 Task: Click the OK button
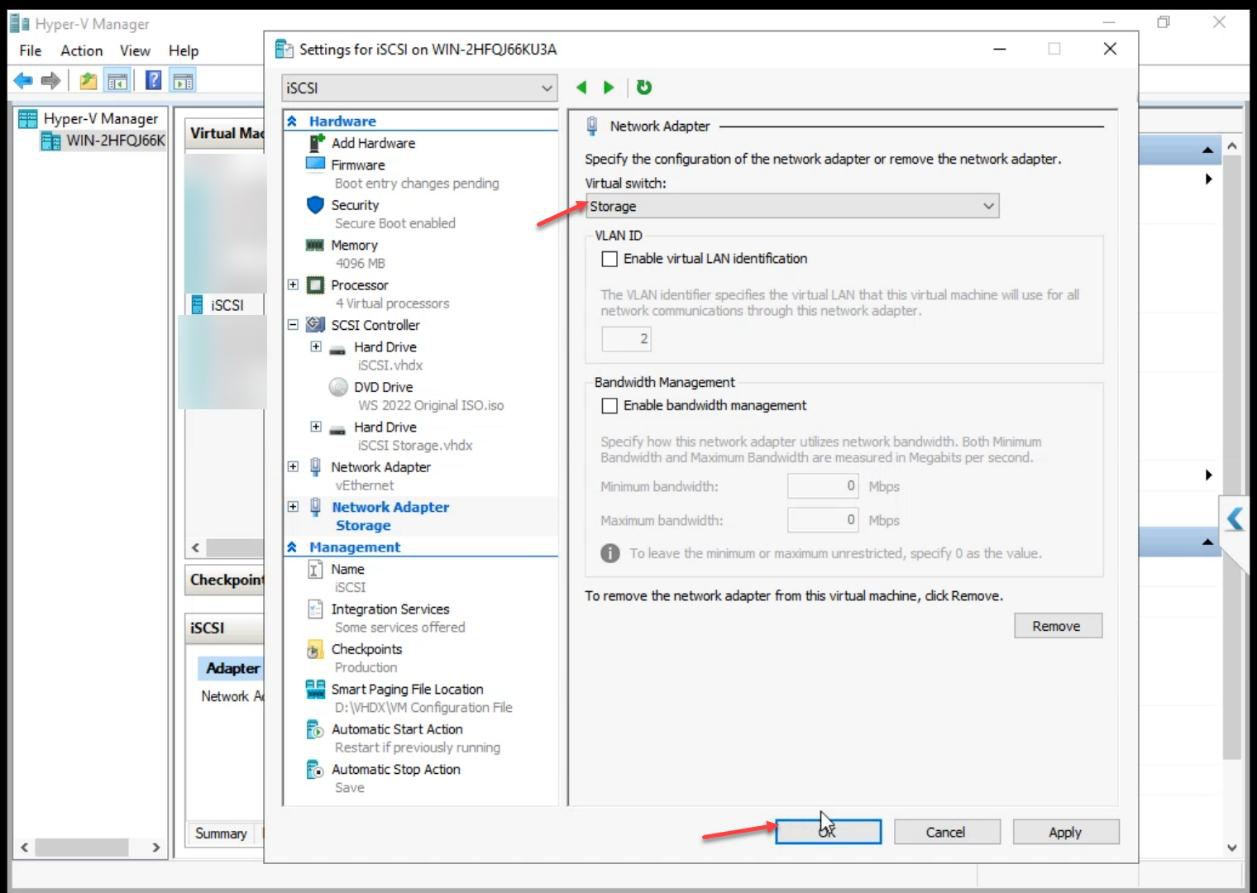[x=828, y=832]
